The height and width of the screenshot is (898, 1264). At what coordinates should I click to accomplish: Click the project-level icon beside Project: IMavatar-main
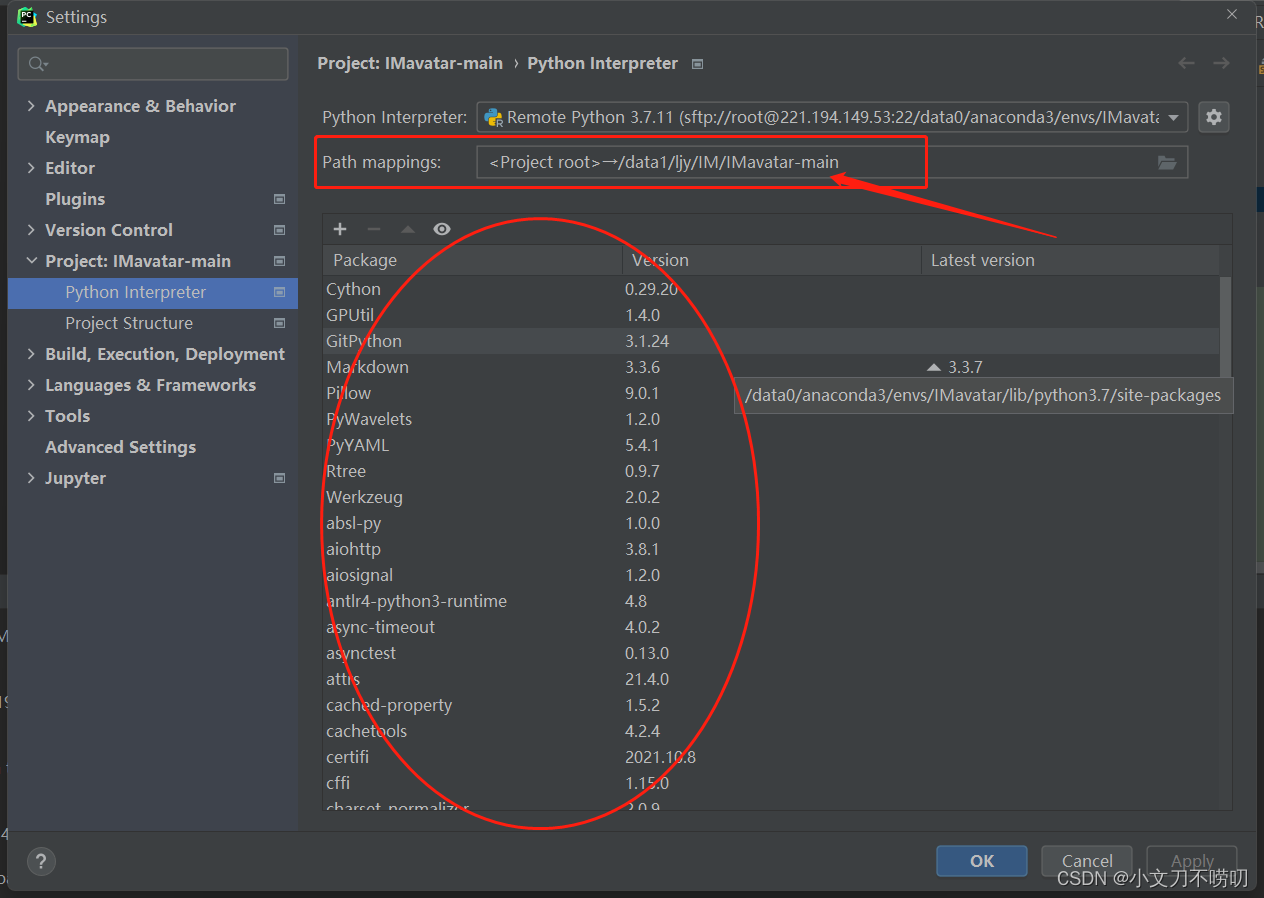pos(279,261)
